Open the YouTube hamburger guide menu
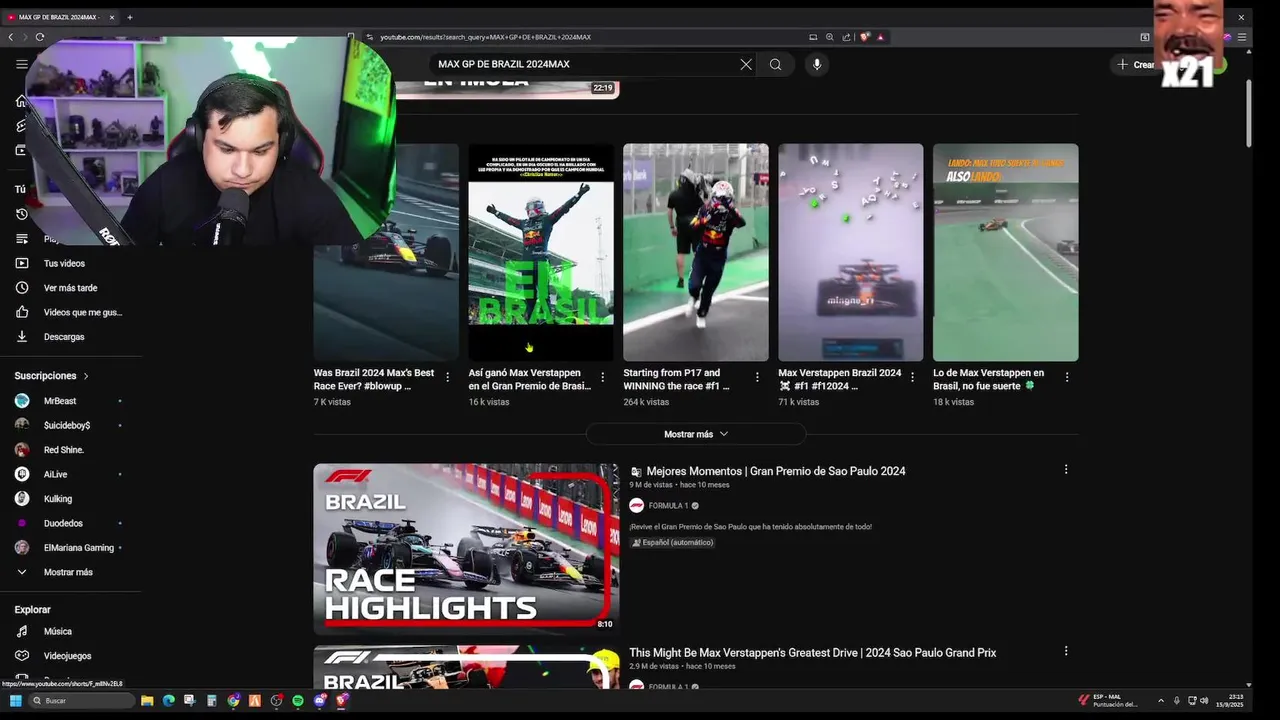 tap(22, 64)
